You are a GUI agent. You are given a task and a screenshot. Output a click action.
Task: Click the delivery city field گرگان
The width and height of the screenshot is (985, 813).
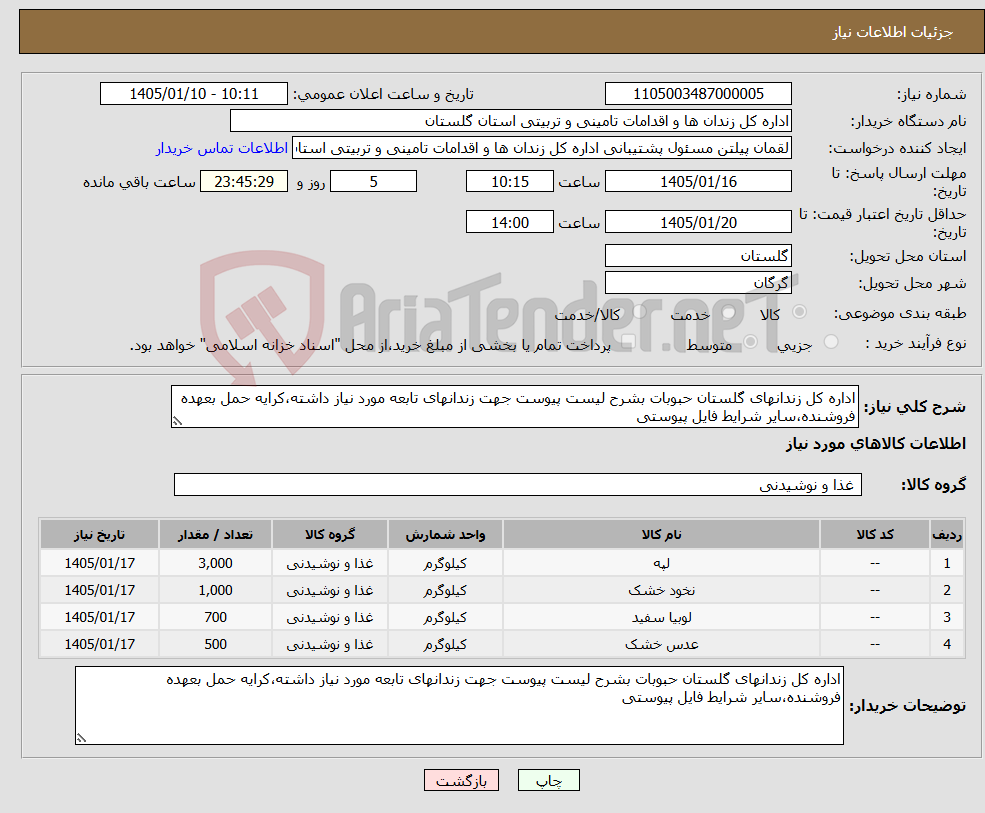click(x=698, y=283)
